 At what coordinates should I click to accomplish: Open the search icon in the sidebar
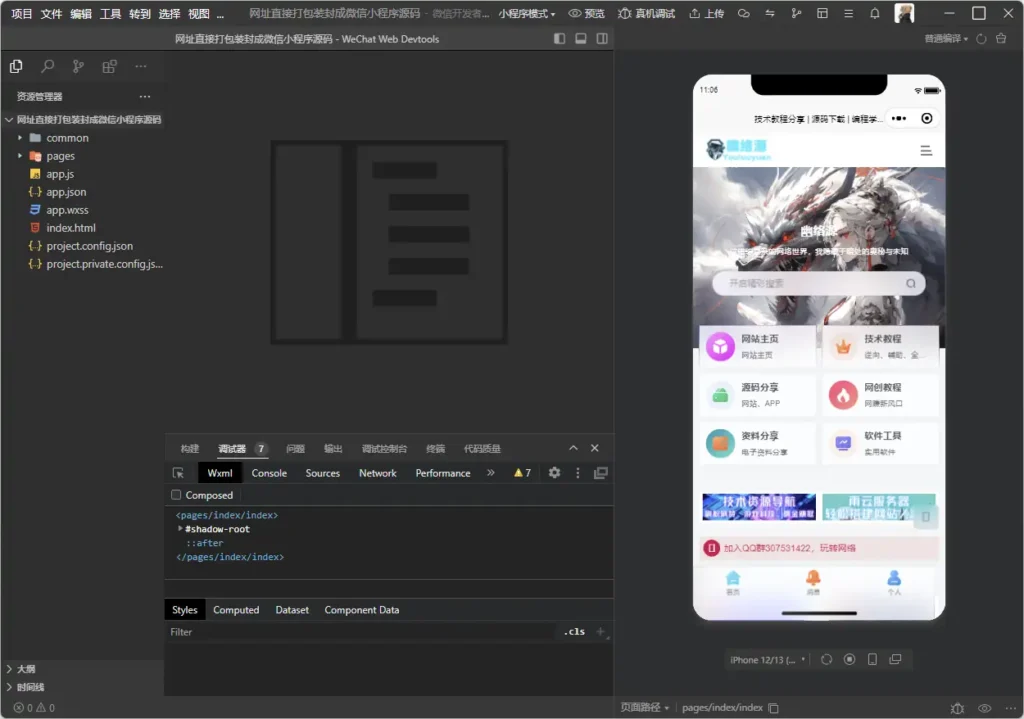click(47, 66)
